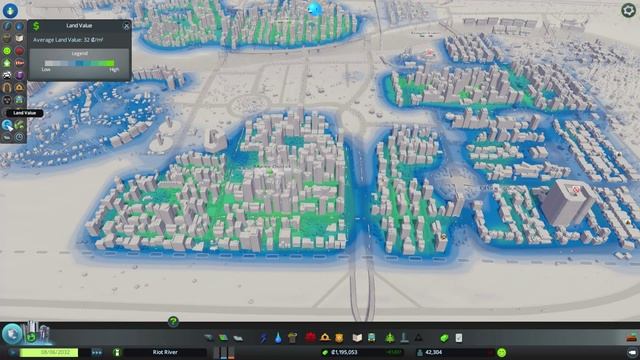The height and width of the screenshot is (360, 640).
Task: Click the citizen happiness smiley indicator
Action: (x=502, y=352)
